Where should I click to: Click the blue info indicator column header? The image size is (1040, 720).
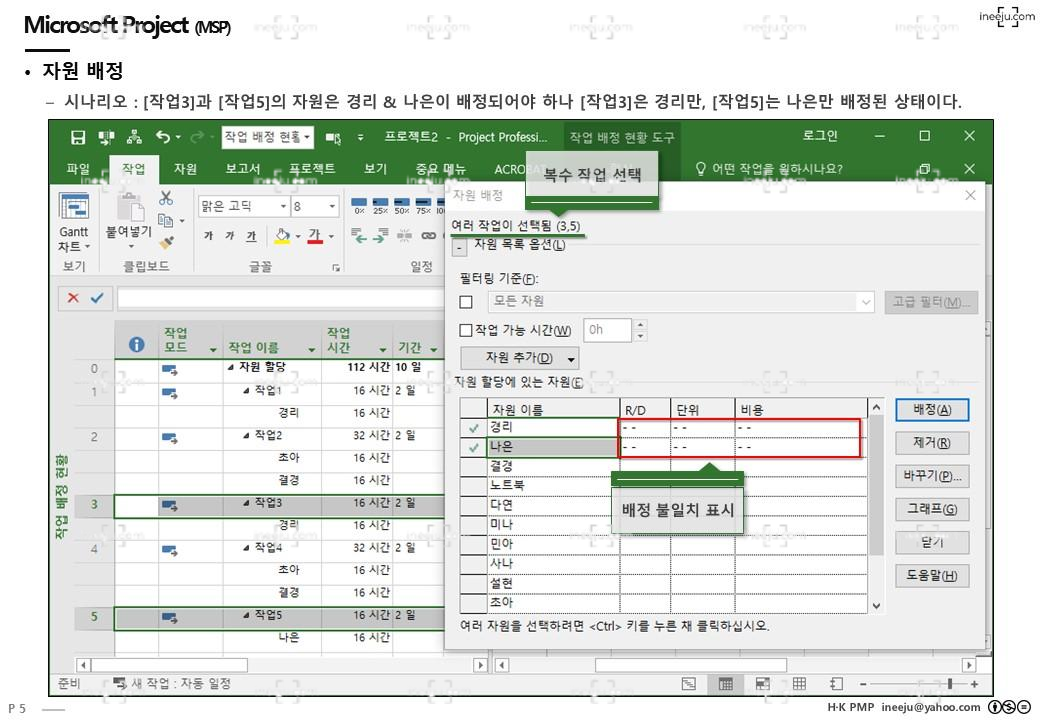click(x=136, y=345)
